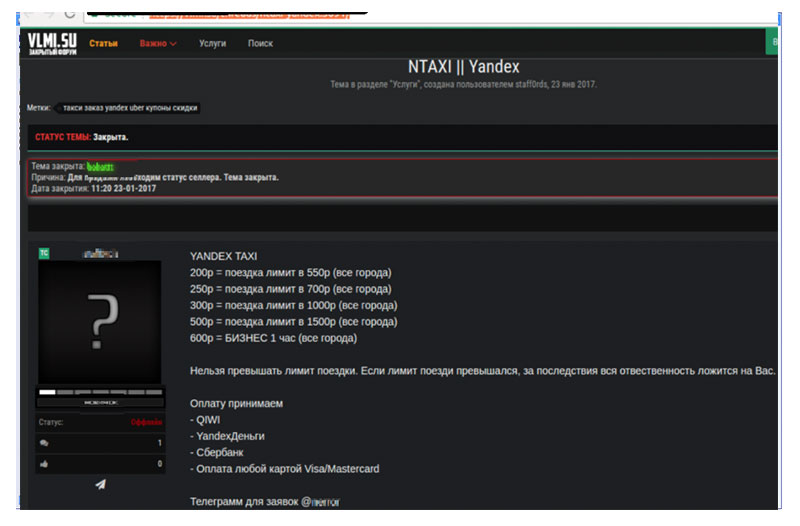Open the Статьи menu item

point(103,44)
